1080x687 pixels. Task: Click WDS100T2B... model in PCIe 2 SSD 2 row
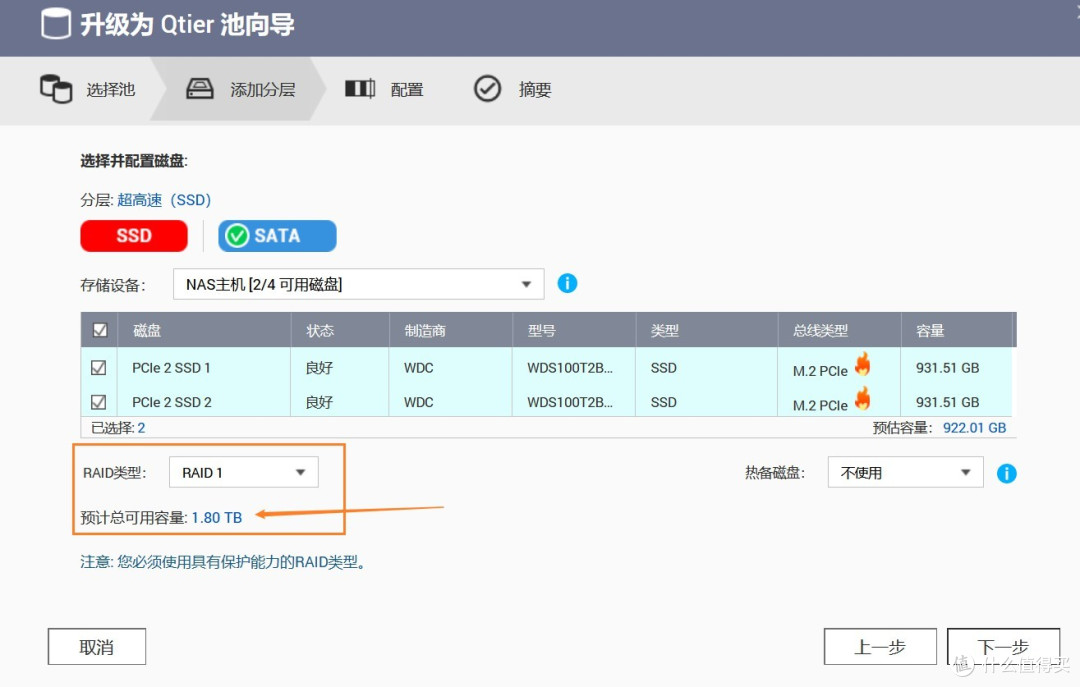tap(570, 402)
